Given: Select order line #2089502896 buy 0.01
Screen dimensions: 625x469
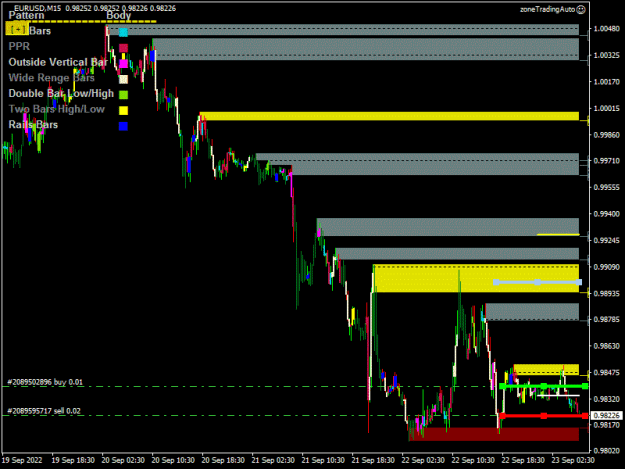Looking at the screenshot, I should point(45,382).
